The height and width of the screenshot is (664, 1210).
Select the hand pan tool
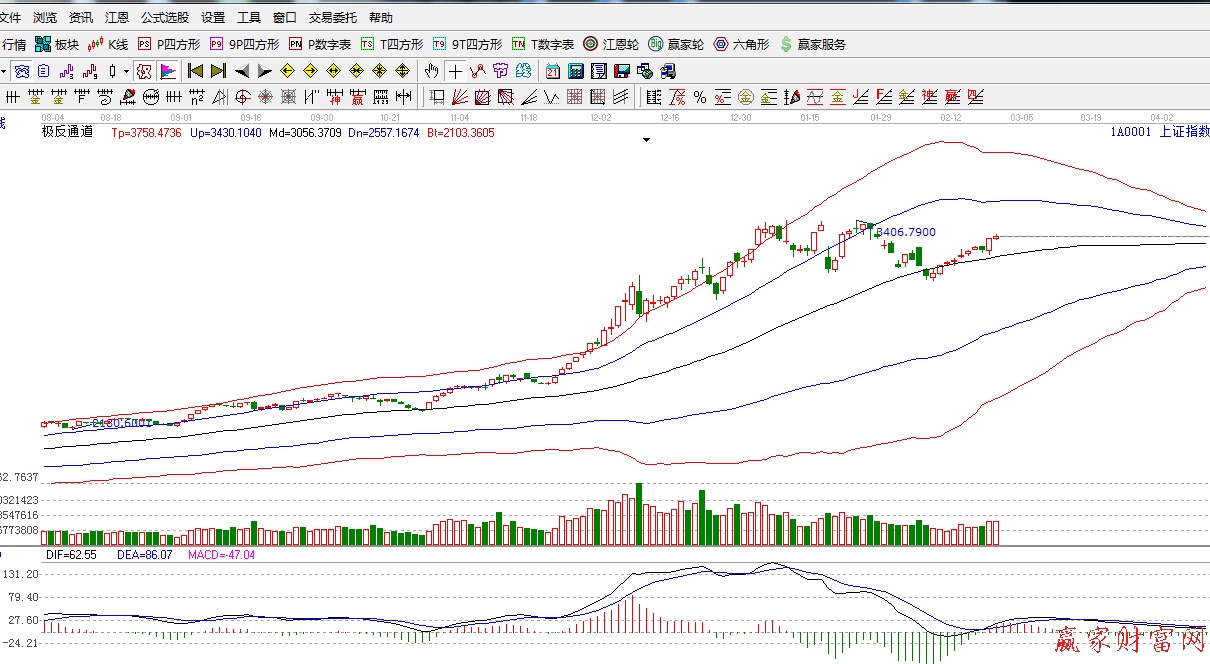point(431,71)
